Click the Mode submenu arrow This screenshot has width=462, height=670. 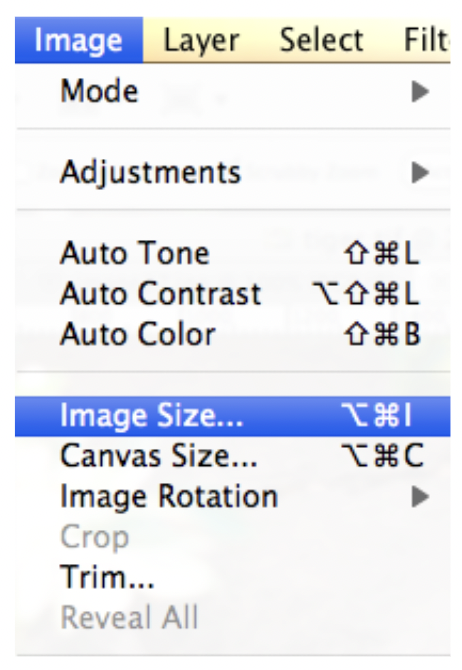click(x=420, y=91)
